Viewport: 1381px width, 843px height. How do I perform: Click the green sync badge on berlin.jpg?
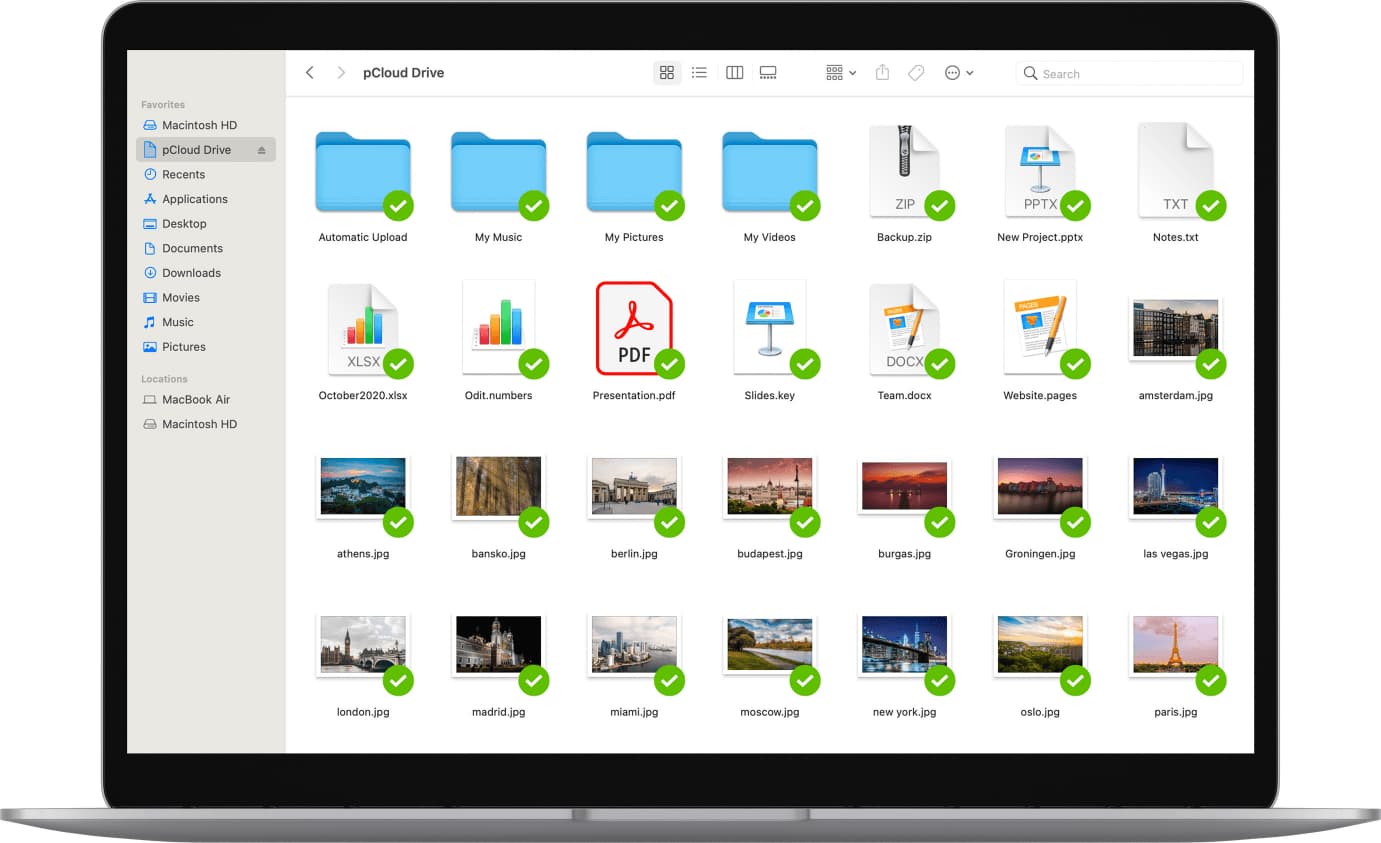[x=668, y=523]
